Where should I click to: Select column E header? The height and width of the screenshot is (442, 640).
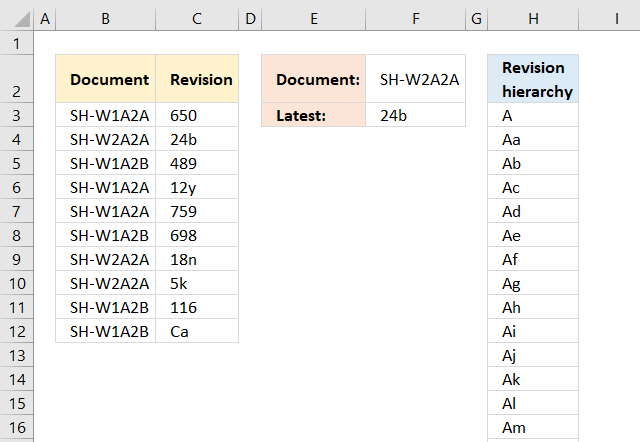[x=313, y=19]
